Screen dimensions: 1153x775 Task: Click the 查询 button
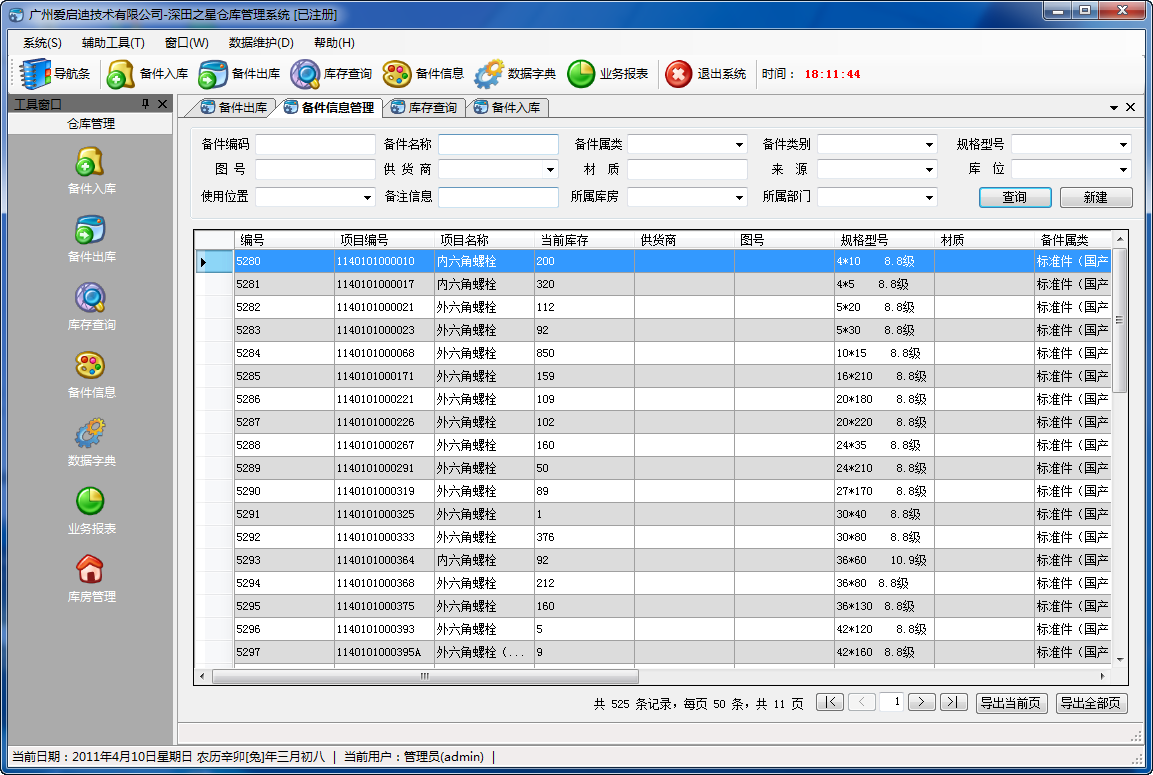coord(1015,197)
